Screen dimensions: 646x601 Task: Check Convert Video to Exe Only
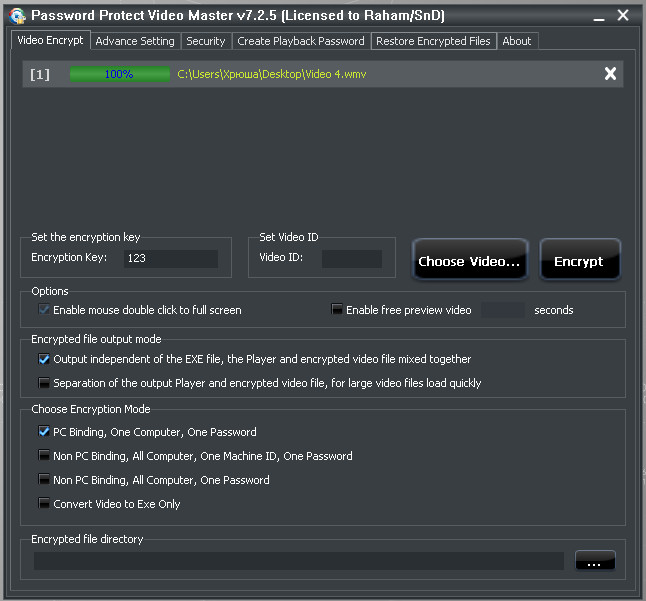(x=44, y=503)
